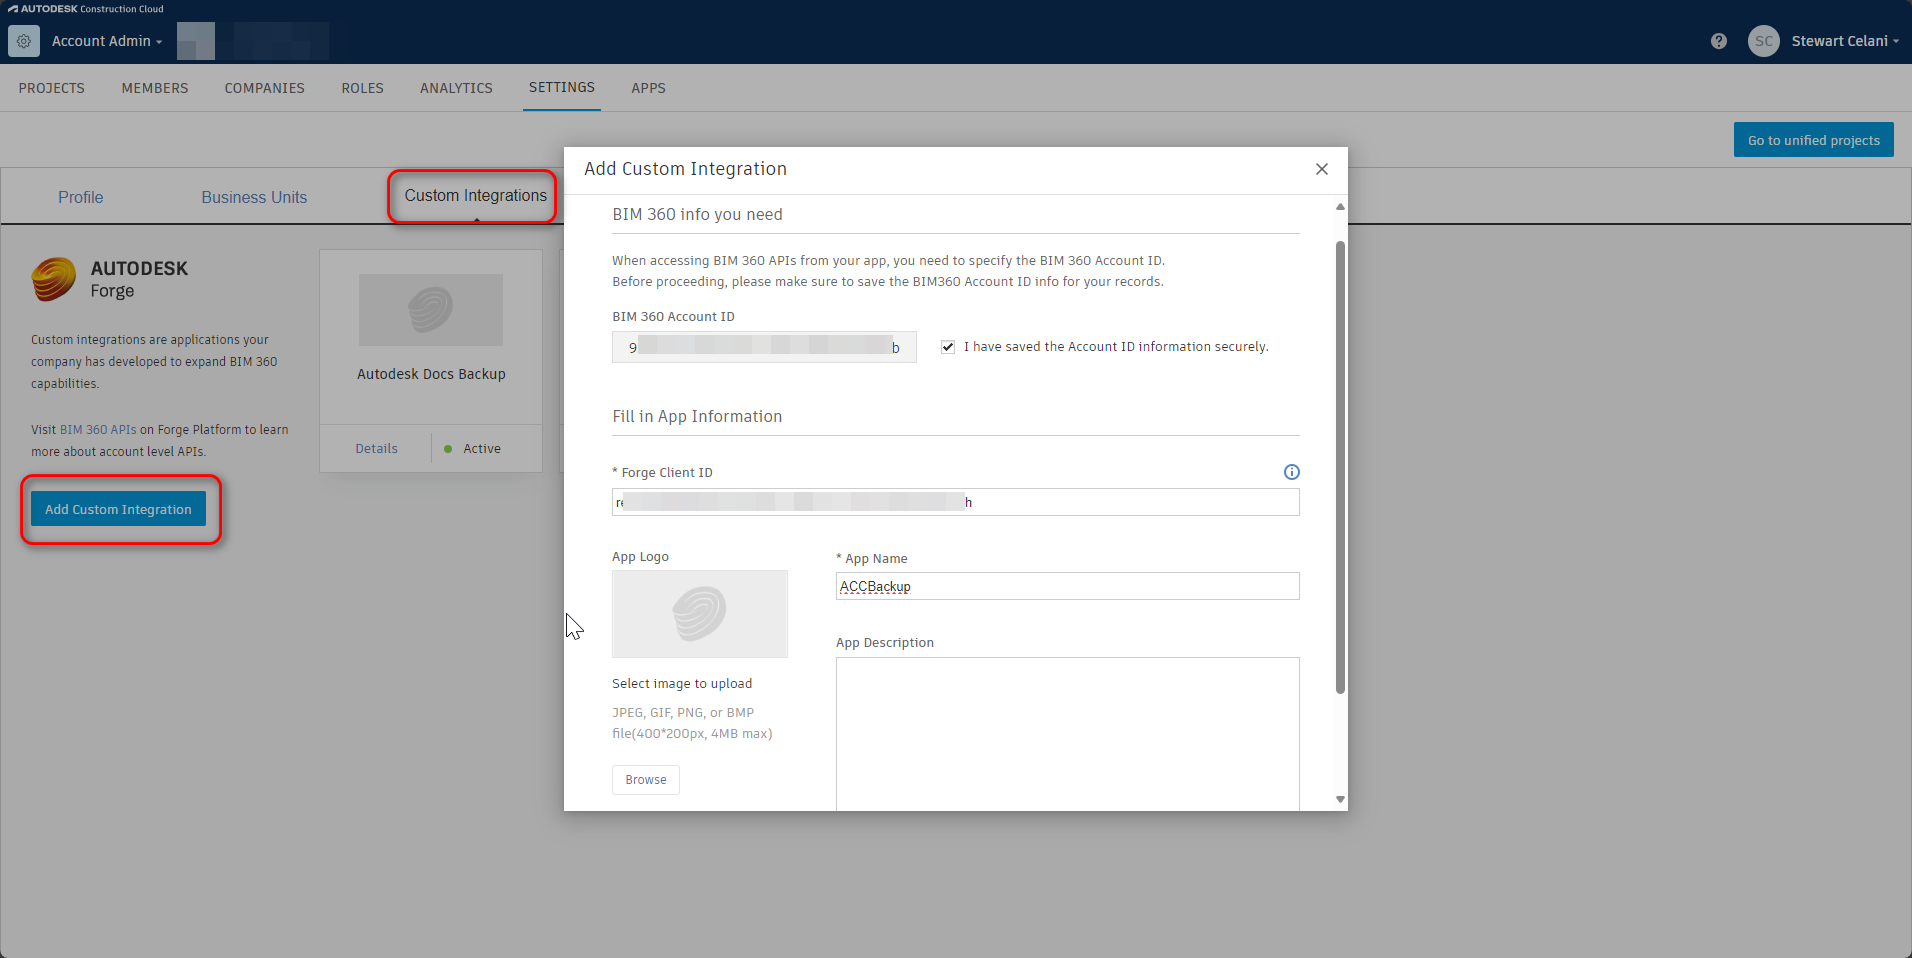
Task: Click the Active status on the card
Action: (x=473, y=449)
